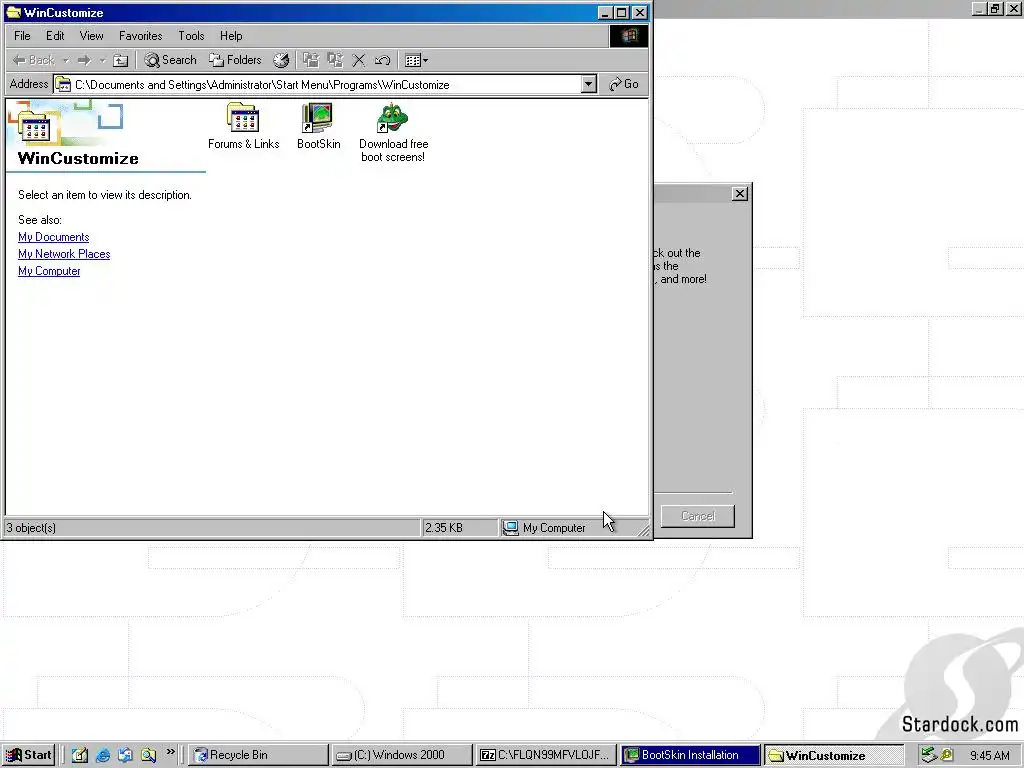Image resolution: width=1024 pixels, height=768 pixels.
Task: Follow the My Computer link
Action: [49, 271]
